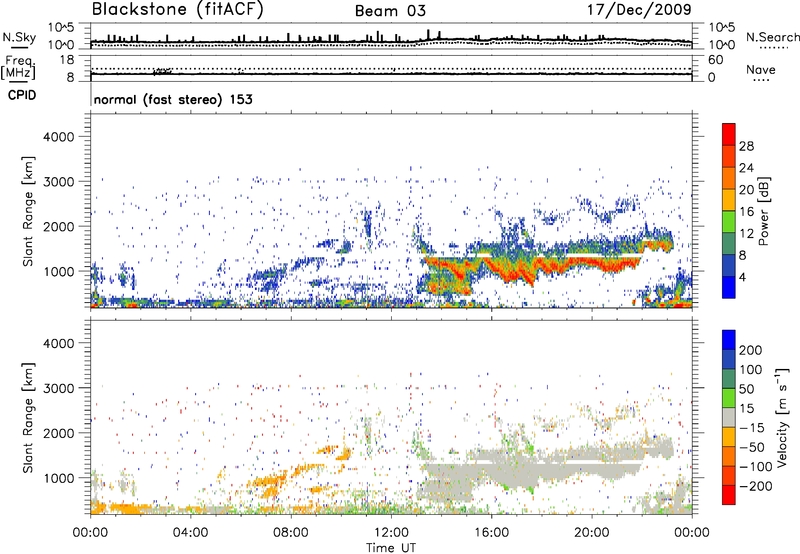The width and height of the screenshot is (800, 554).
Task: Click the gray -15 to 15 Velocity colorbar segment
Action: [x=729, y=418]
